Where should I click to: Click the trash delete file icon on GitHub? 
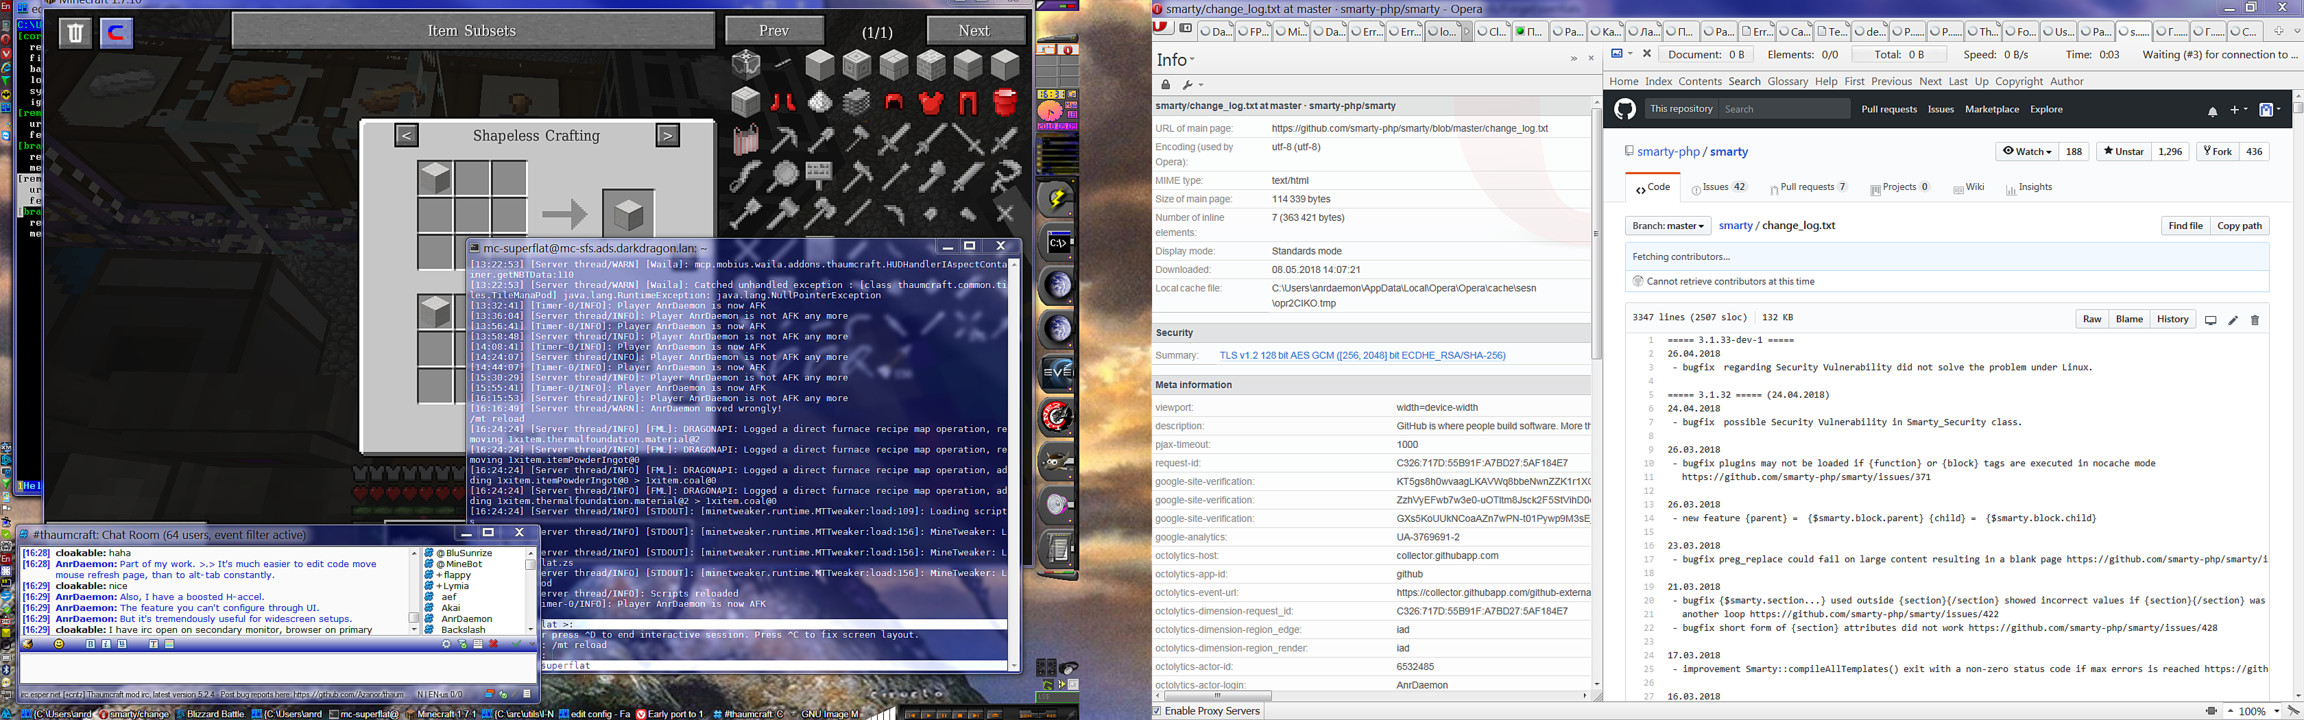pos(2255,320)
